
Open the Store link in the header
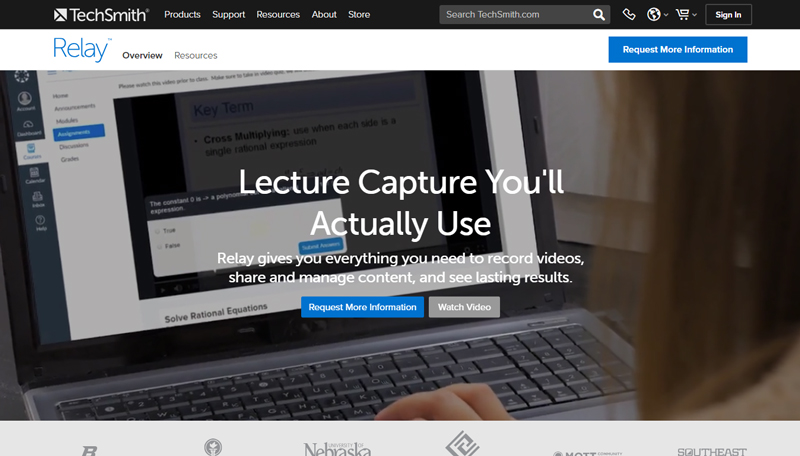point(358,15)
